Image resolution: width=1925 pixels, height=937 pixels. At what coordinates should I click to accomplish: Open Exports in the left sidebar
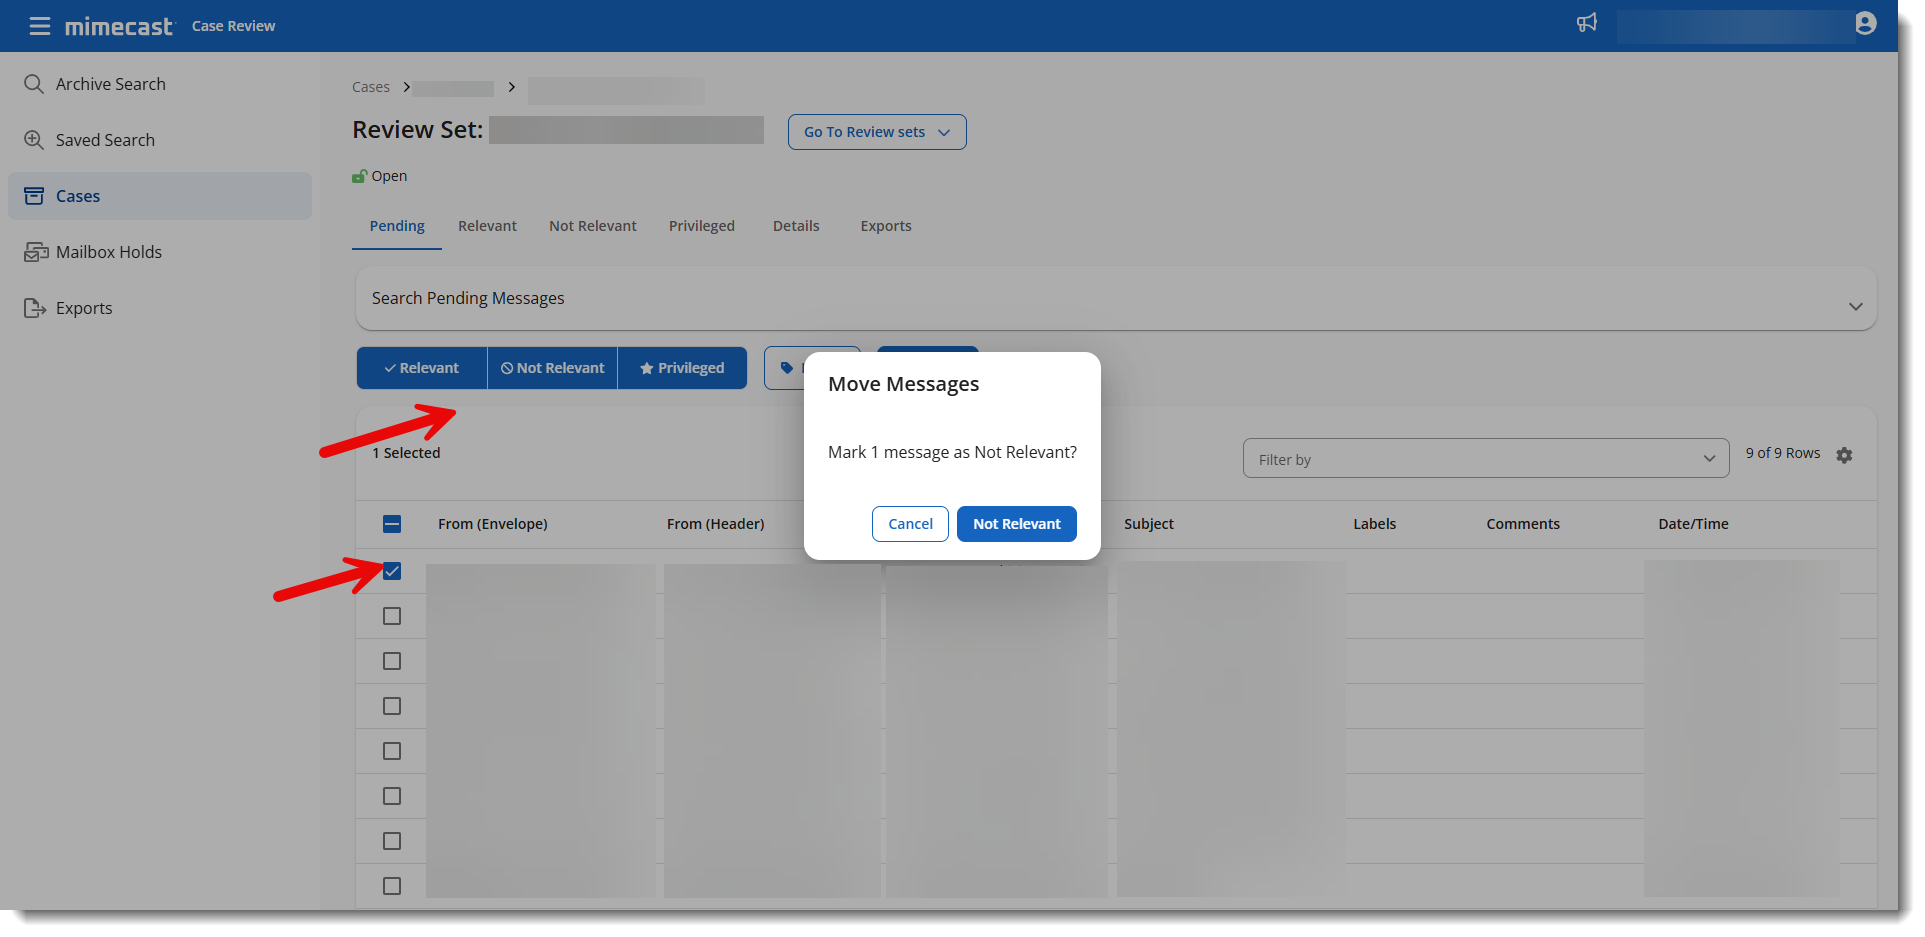84,308
